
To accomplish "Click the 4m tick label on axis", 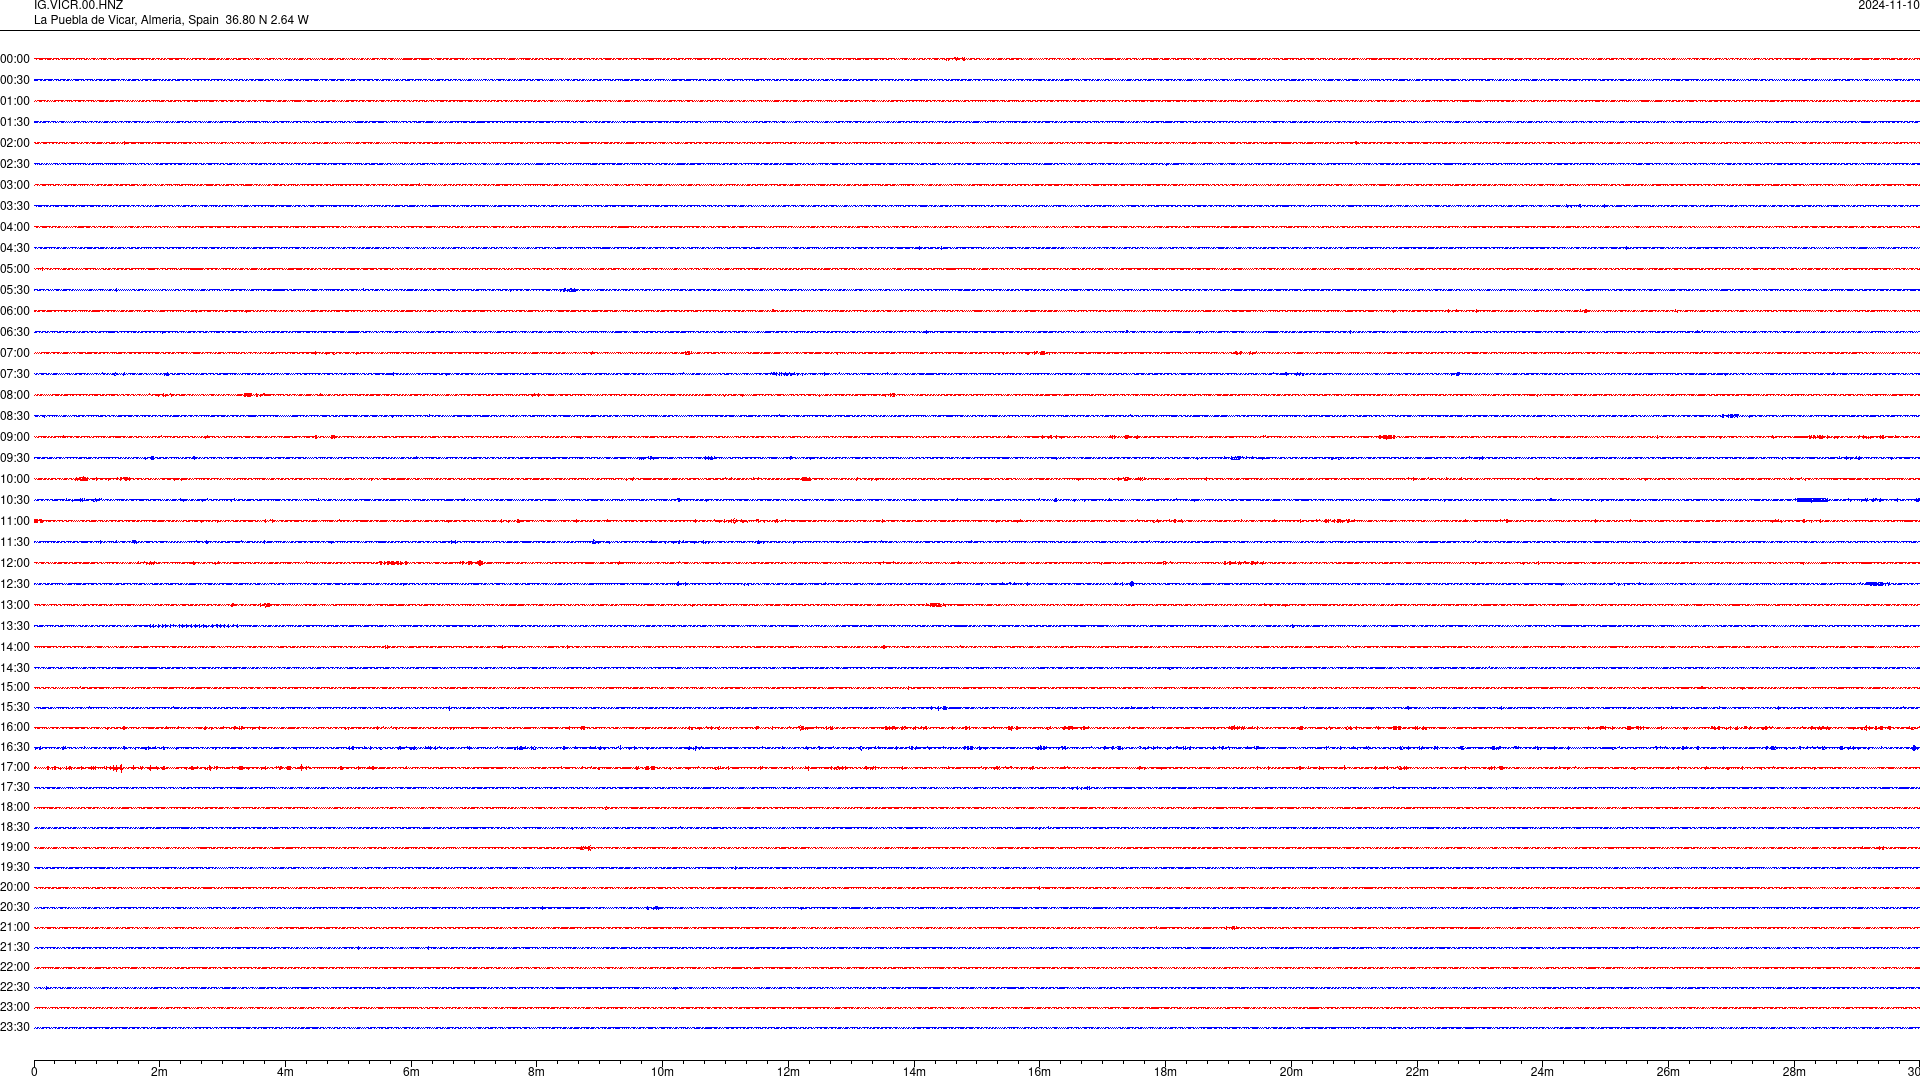I will pyautogui.click(x=285, y=1072).
